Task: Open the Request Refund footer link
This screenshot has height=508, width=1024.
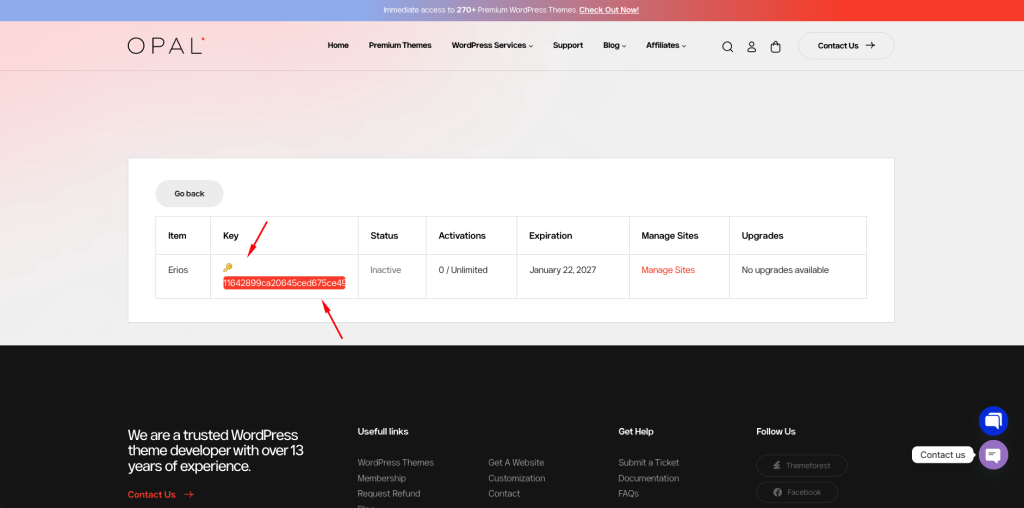Action: 389,494
